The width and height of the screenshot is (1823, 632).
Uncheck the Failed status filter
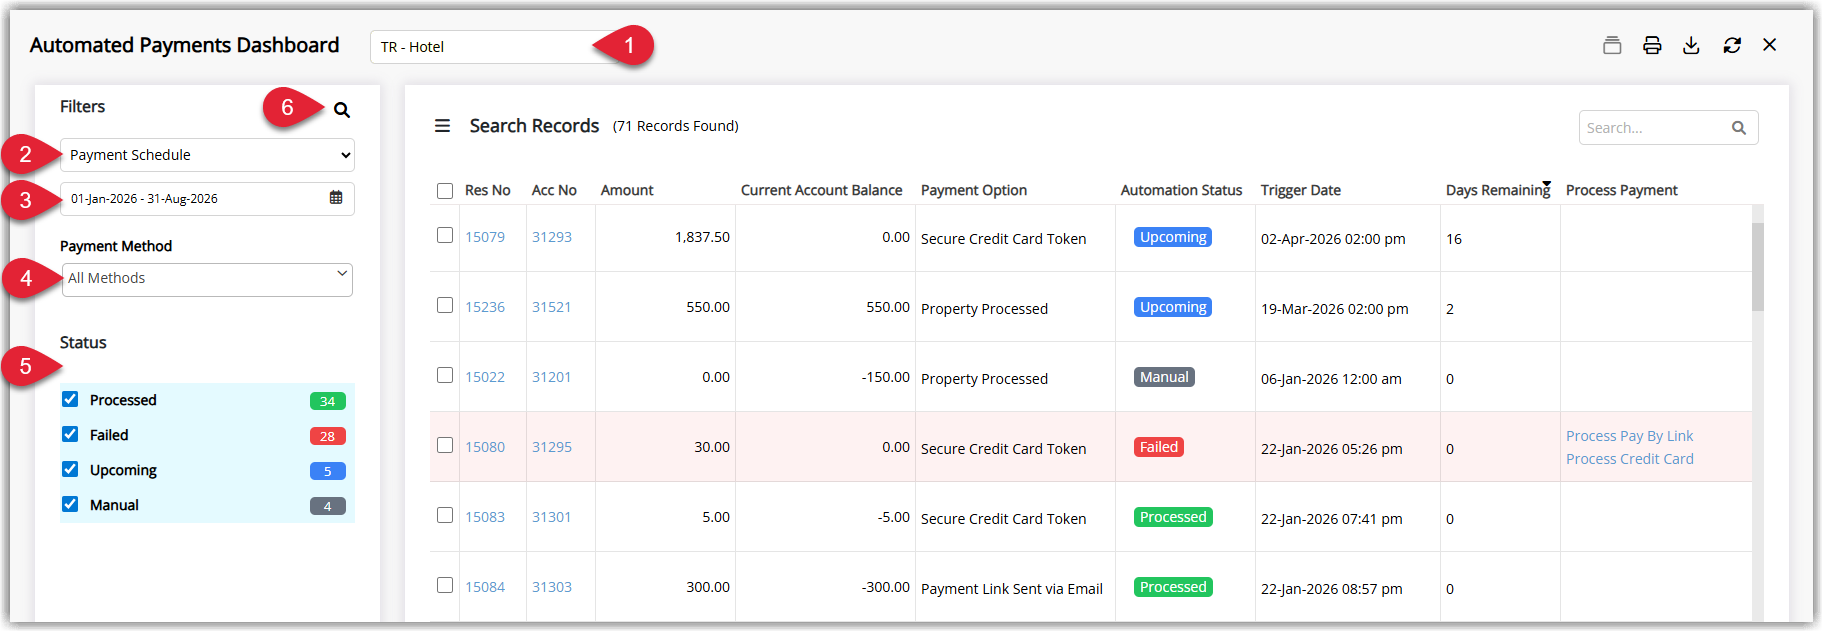(x=70, y=434)
